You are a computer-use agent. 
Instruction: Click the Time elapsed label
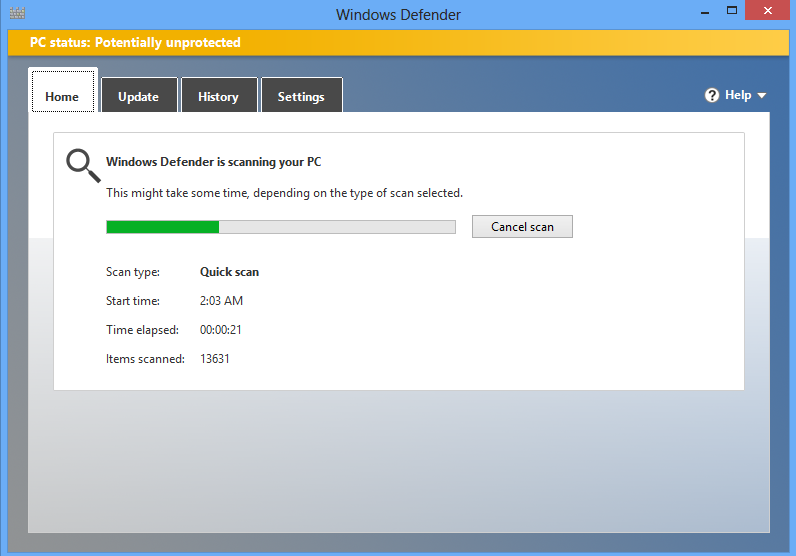point(142,330)
